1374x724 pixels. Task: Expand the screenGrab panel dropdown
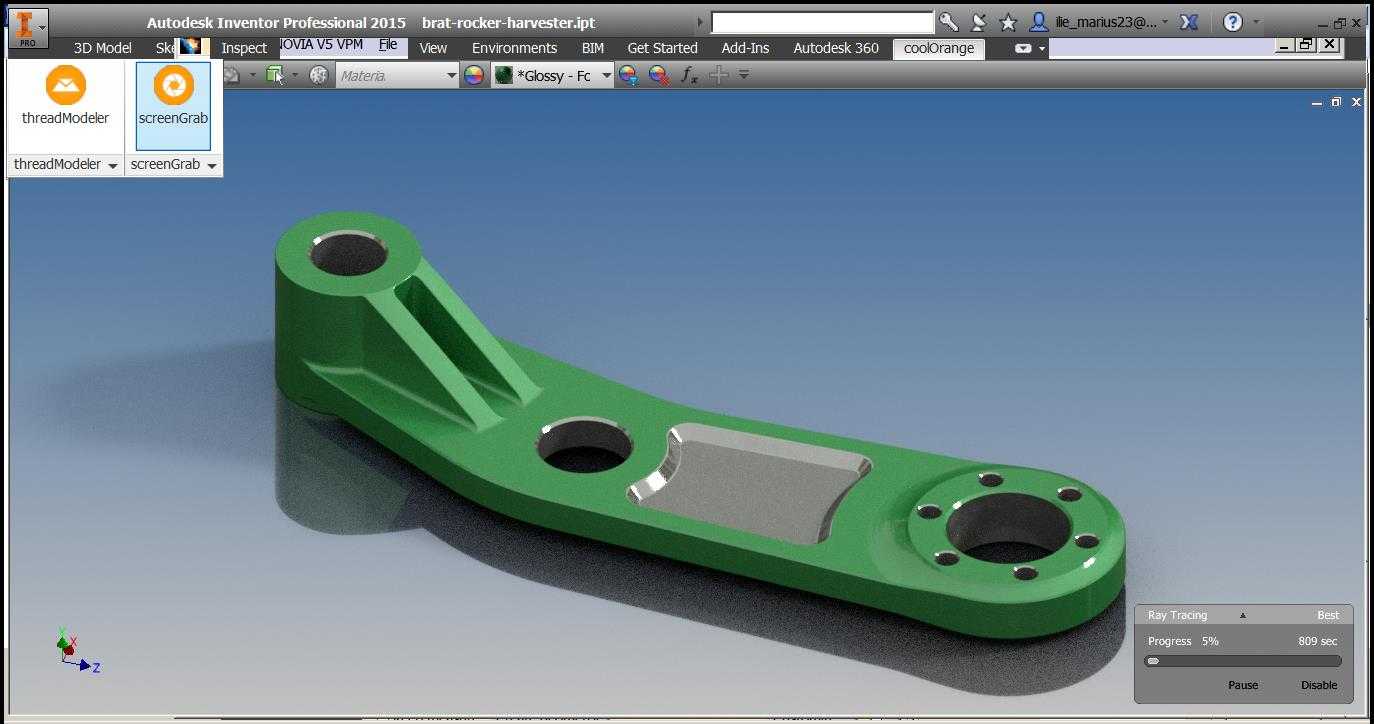(x=212, y=165)
